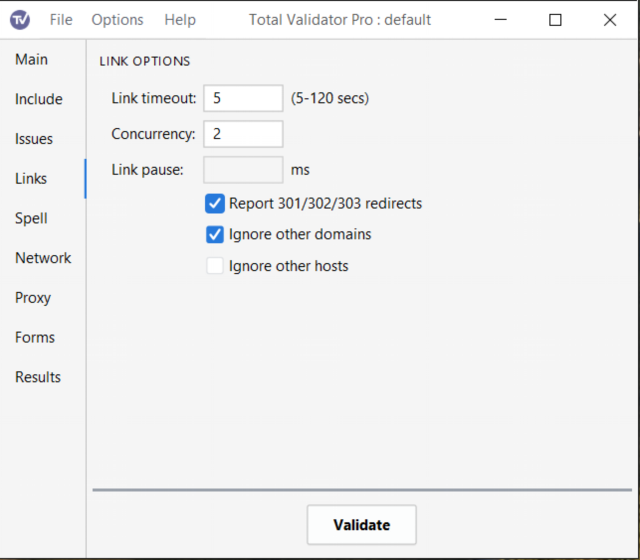Select the Include tab
The width and height of the screenshot is (640, 560).
39,99
